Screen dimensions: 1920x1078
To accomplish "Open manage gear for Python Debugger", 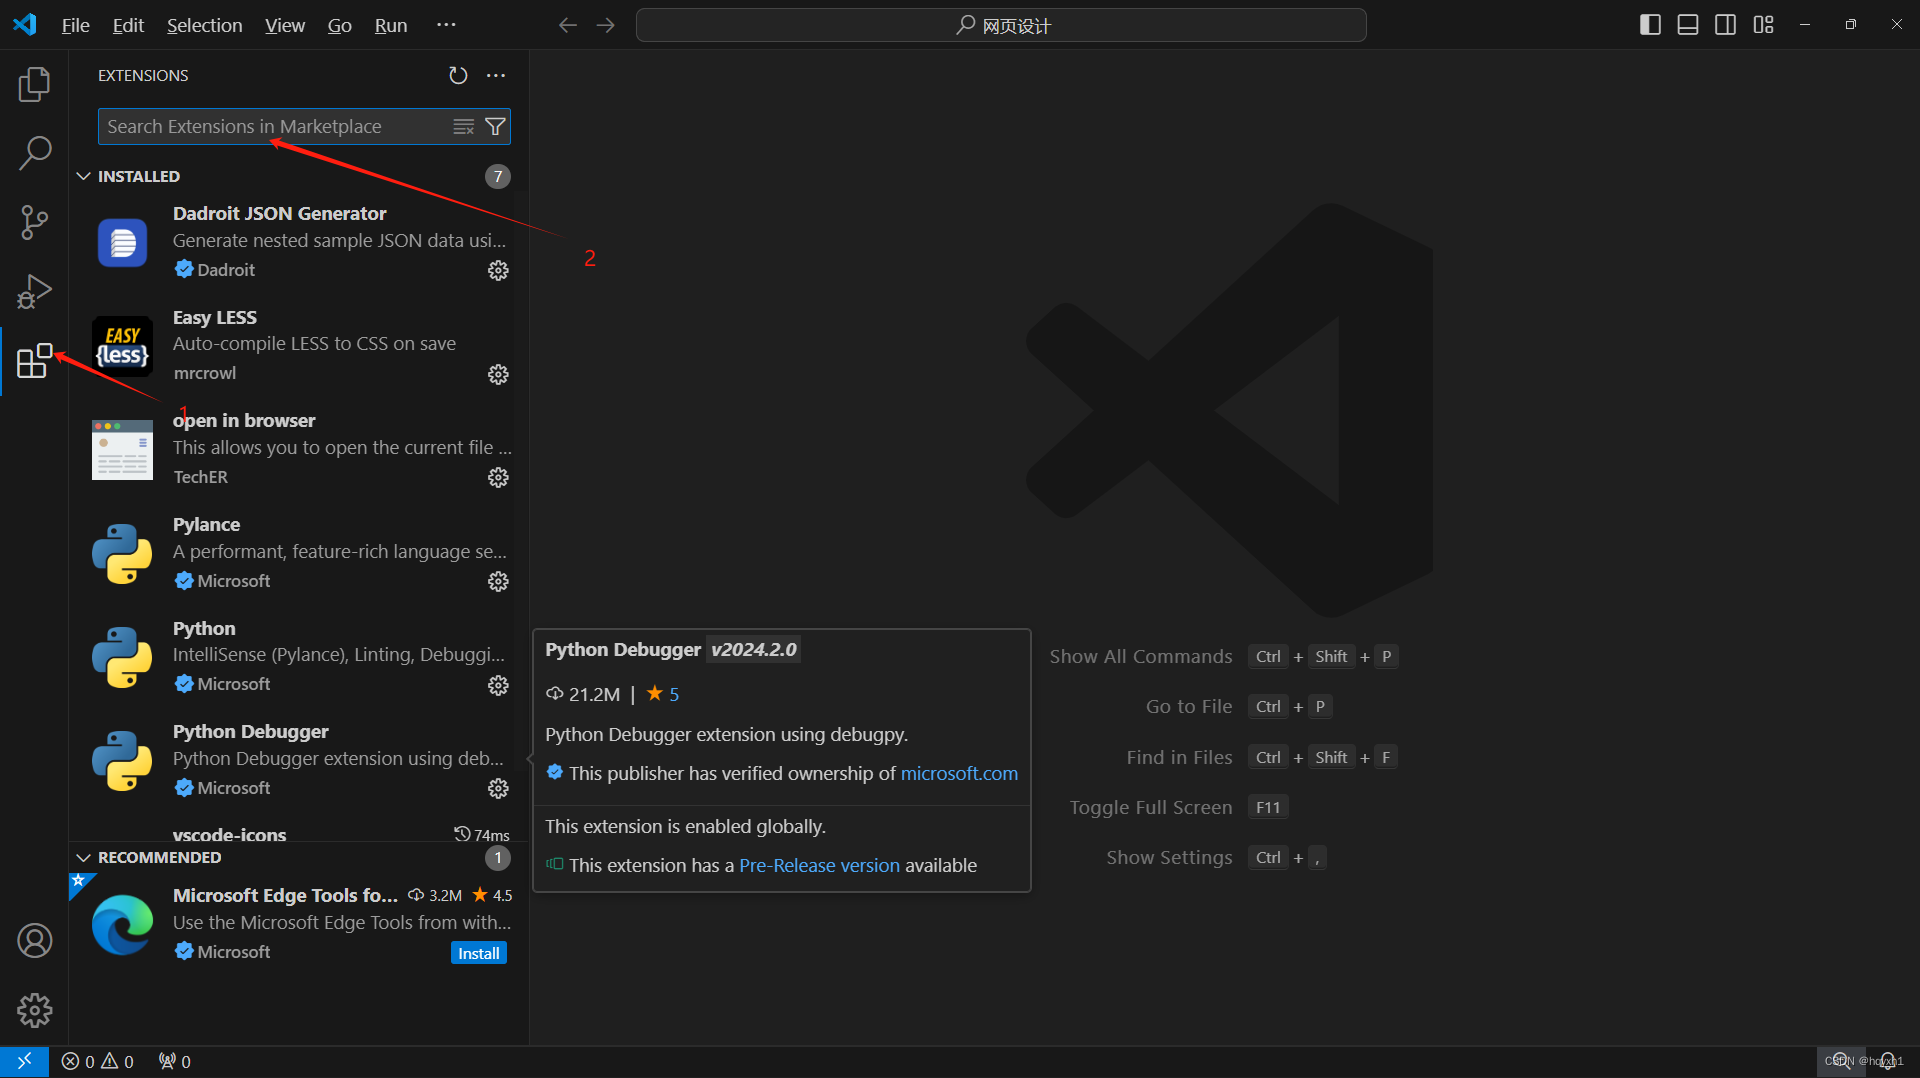I will point(498,789).
